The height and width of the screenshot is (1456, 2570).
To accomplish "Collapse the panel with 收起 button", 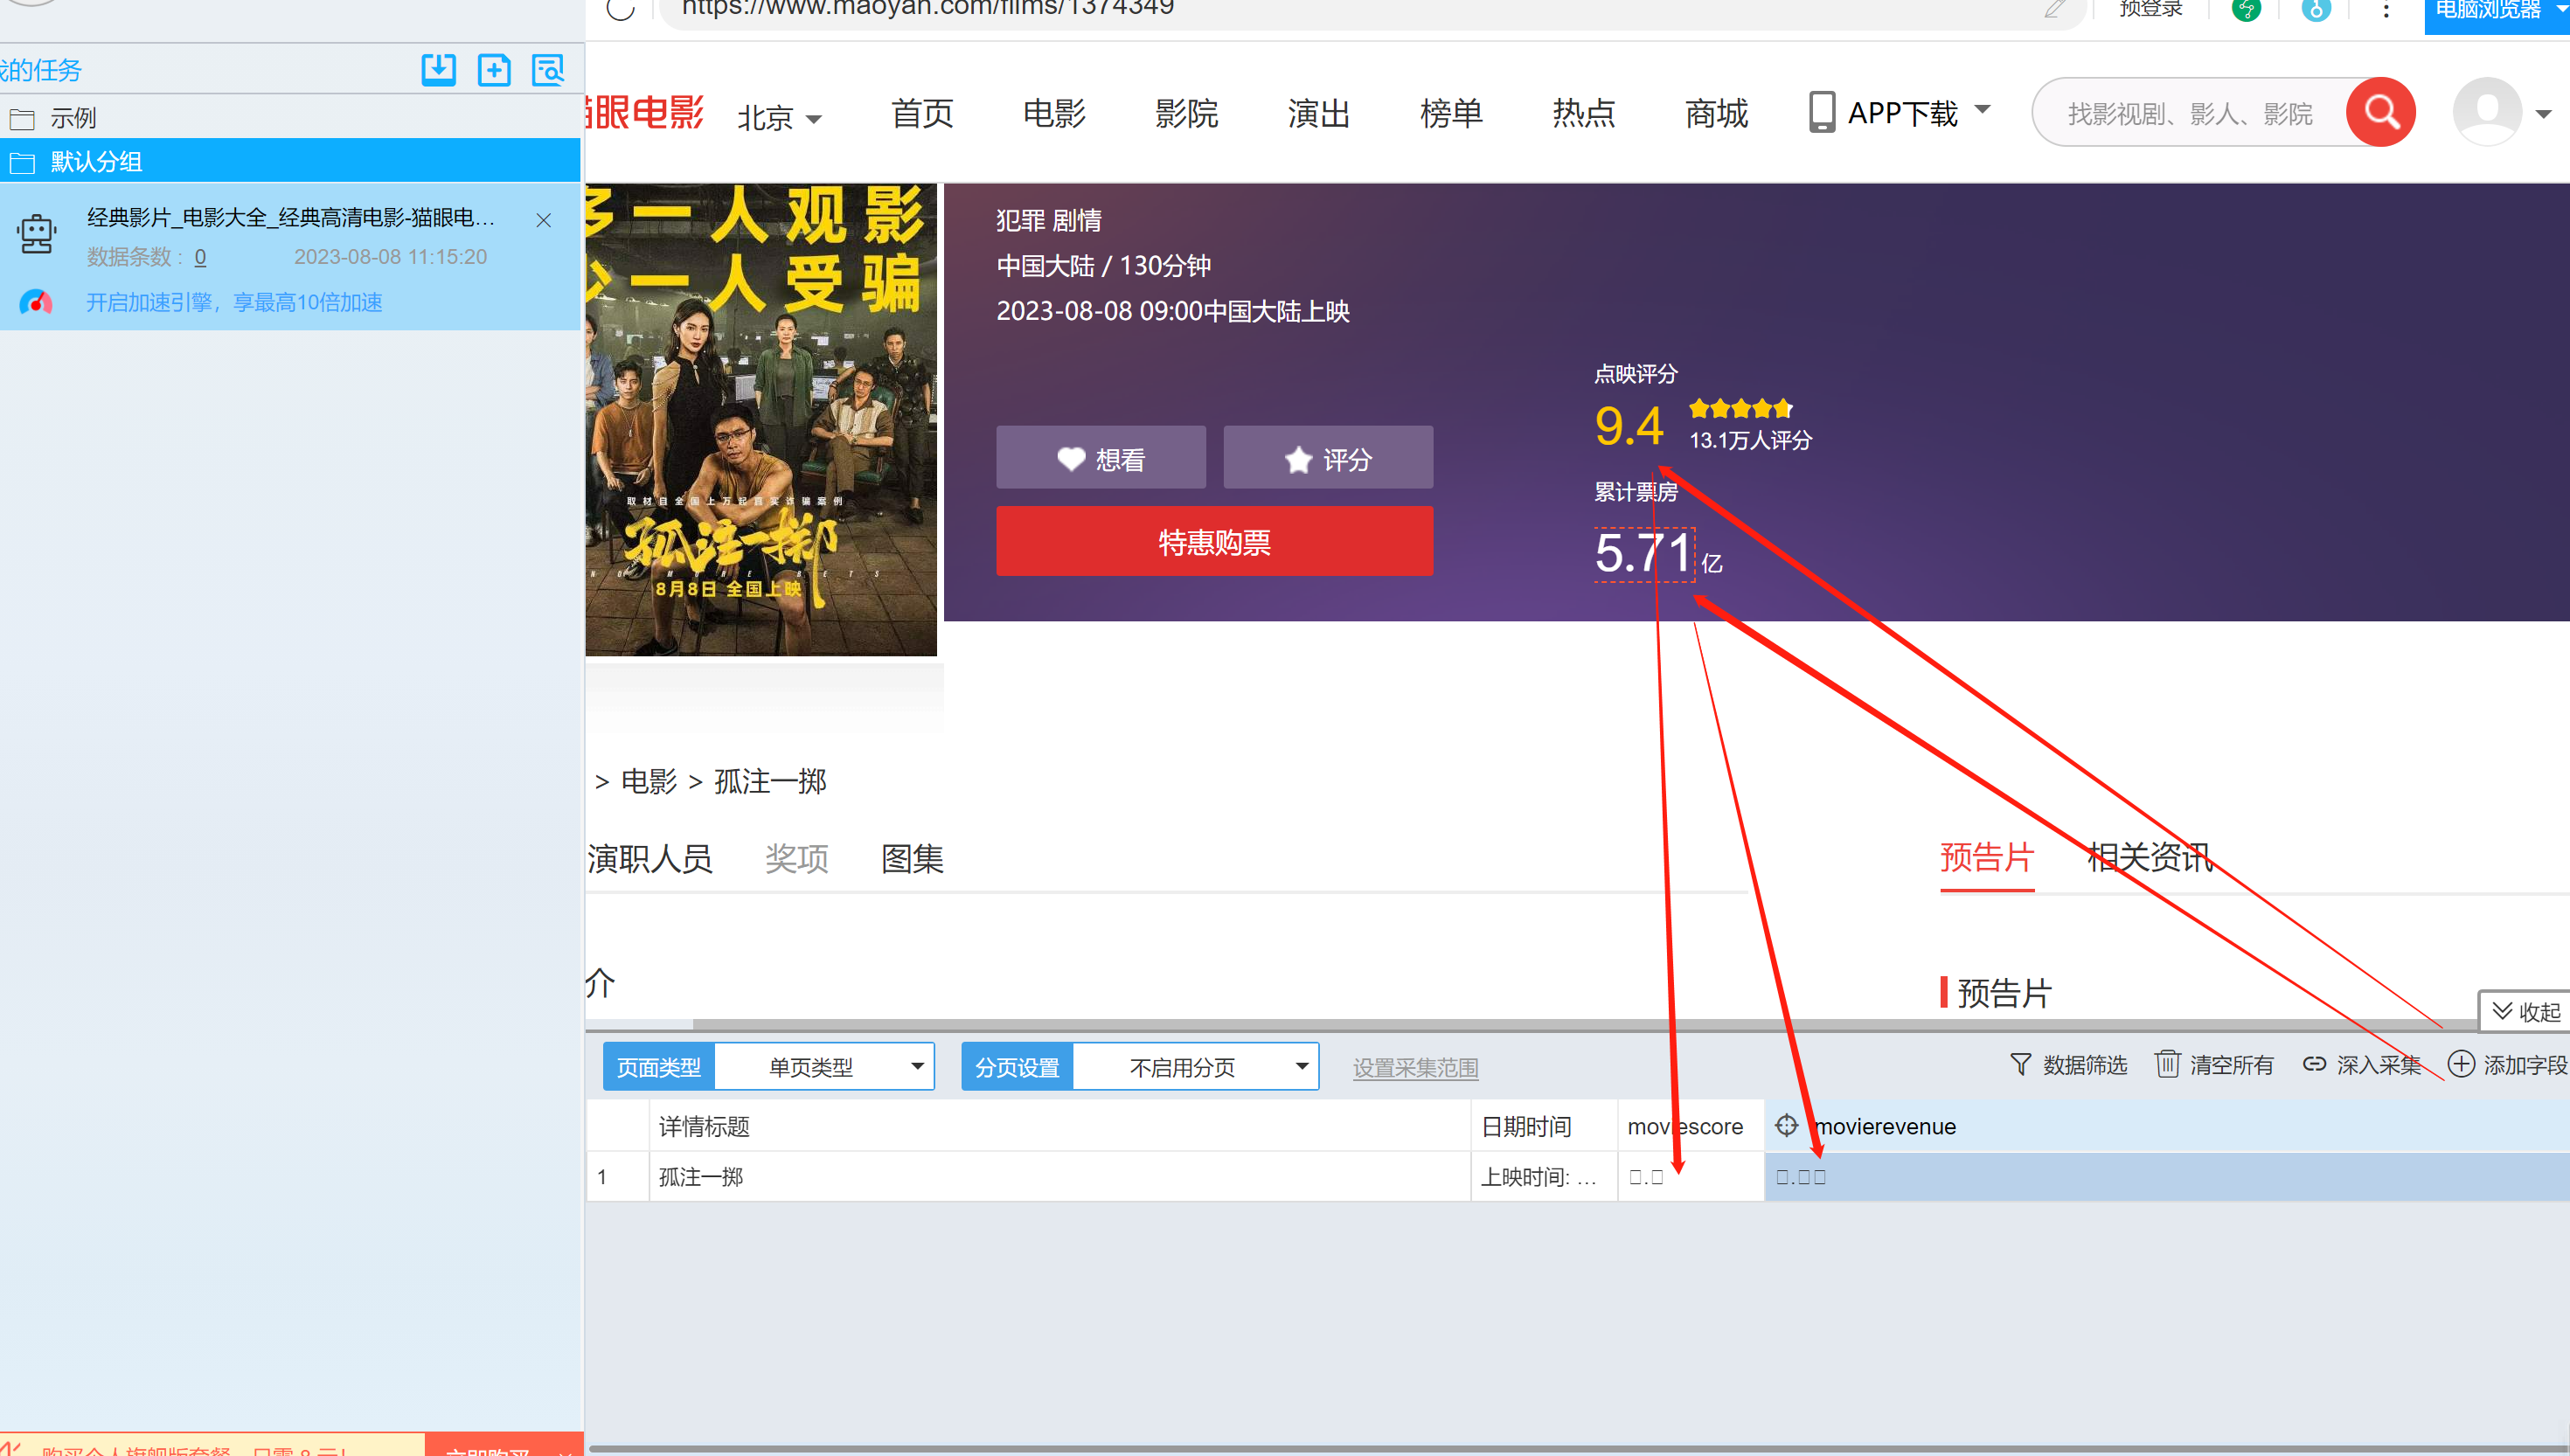I will (x=2525, y=1011).
